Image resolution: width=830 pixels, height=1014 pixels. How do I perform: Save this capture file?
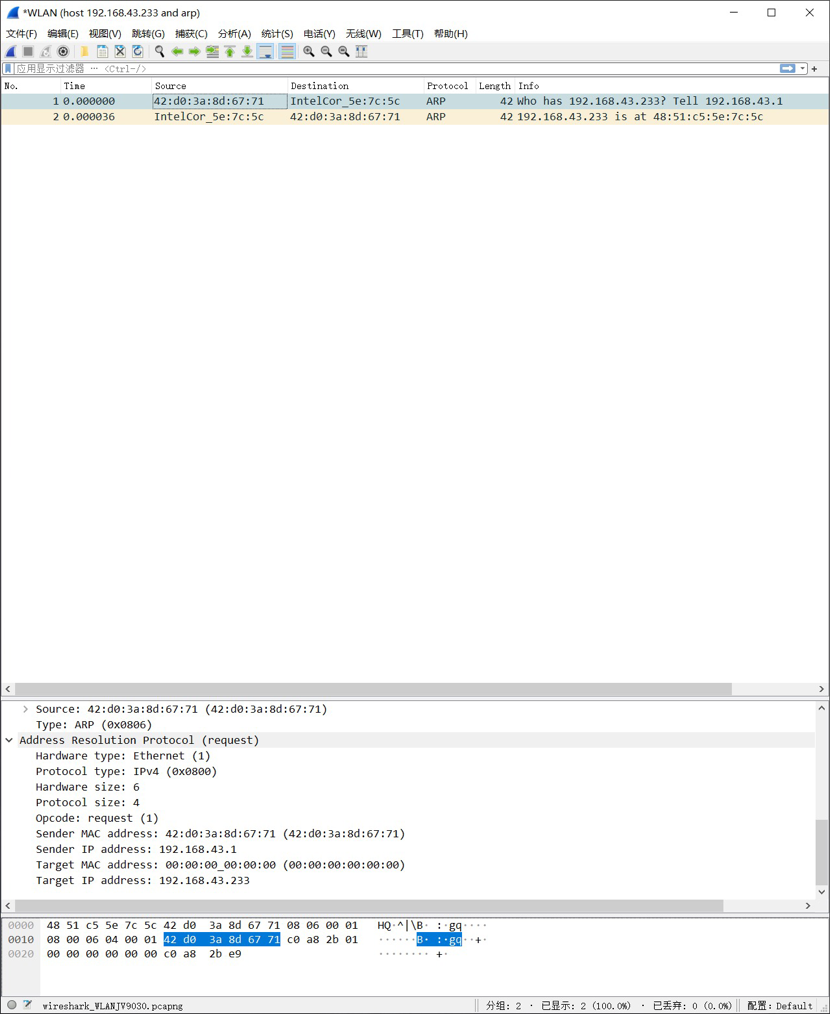click(x=102, y=52)
